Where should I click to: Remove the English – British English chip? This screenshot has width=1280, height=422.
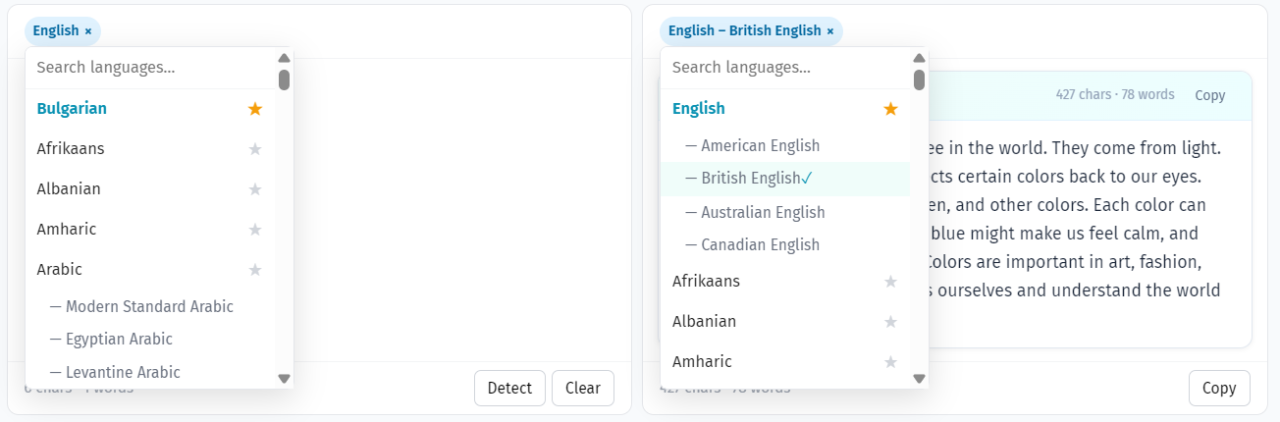830,31
